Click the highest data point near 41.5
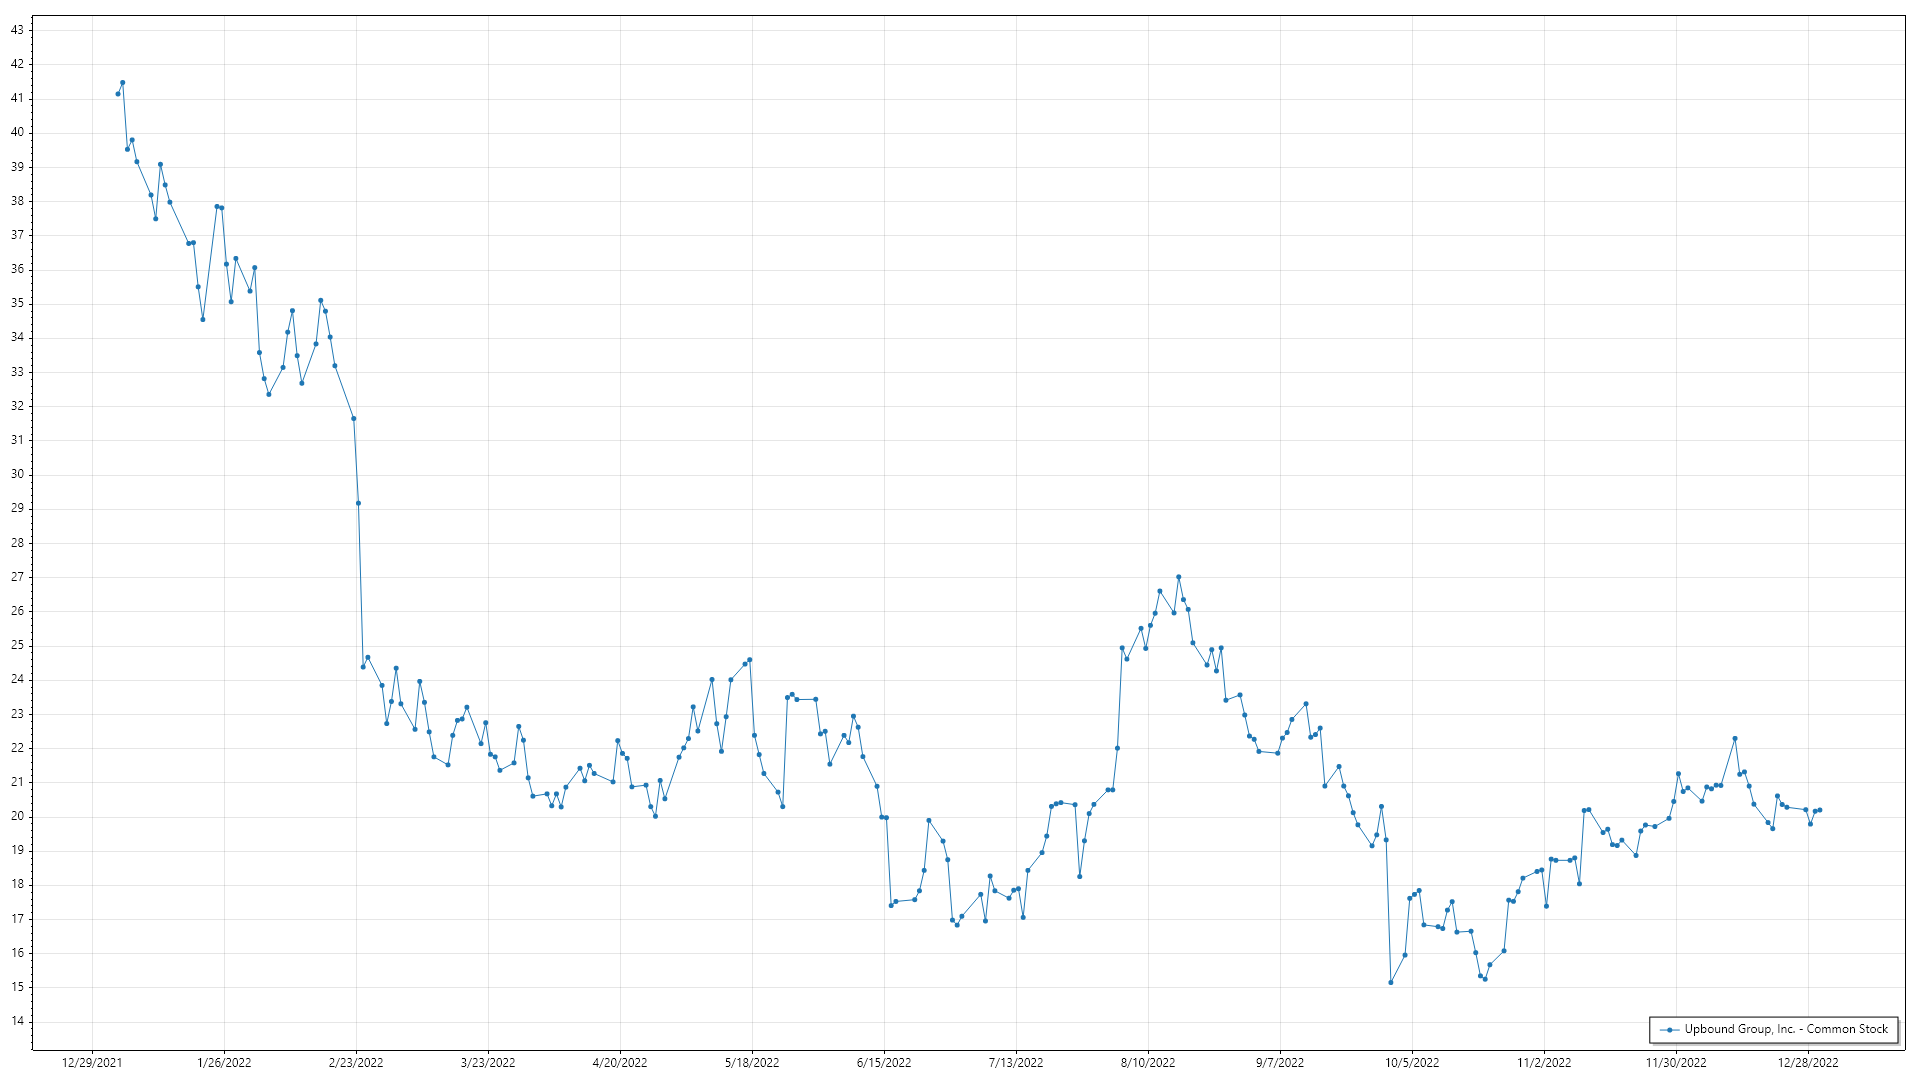Screen dimensions: 1920x1080 point(122,83)
